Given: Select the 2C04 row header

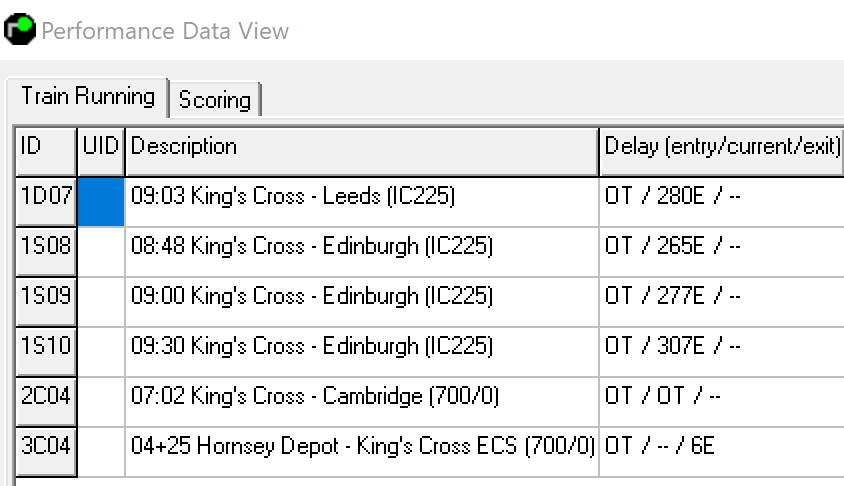Looking at the screenshot, I should 46,402.
